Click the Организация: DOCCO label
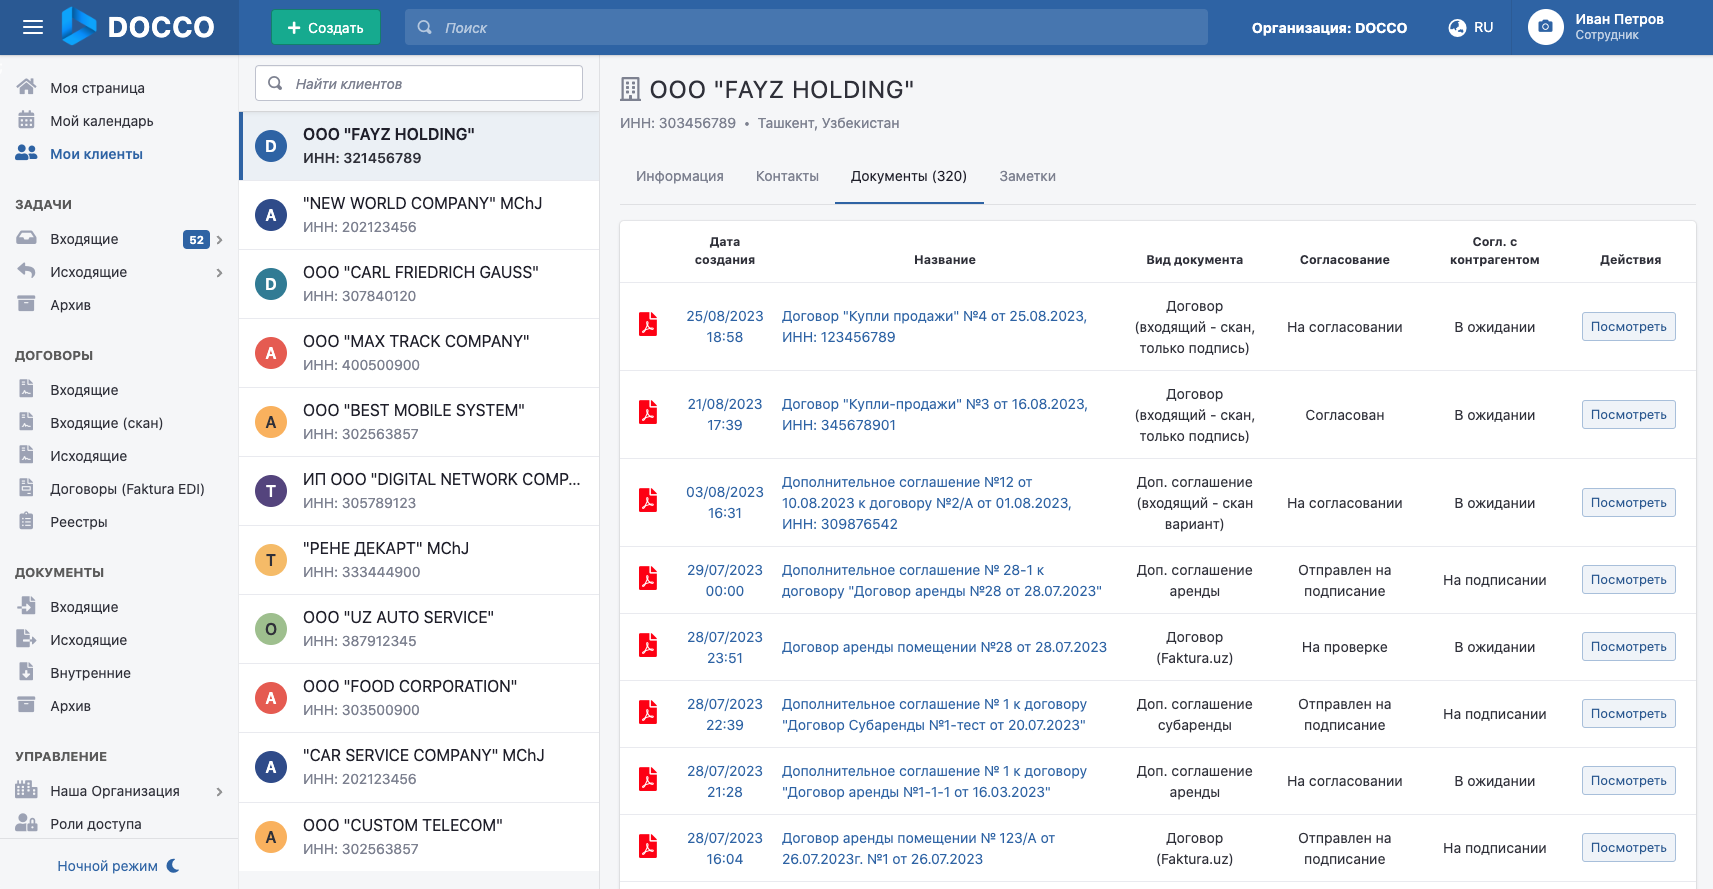This screenshot has width=1713, height=889. (x=1329, y=28)
